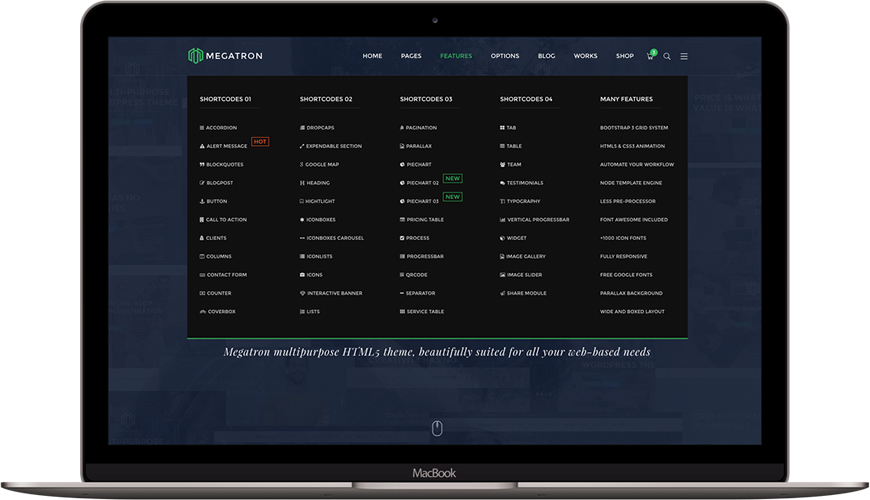Click the Google Map menu entry
Screen dimensions: 870x500
[x=322, y=164]
